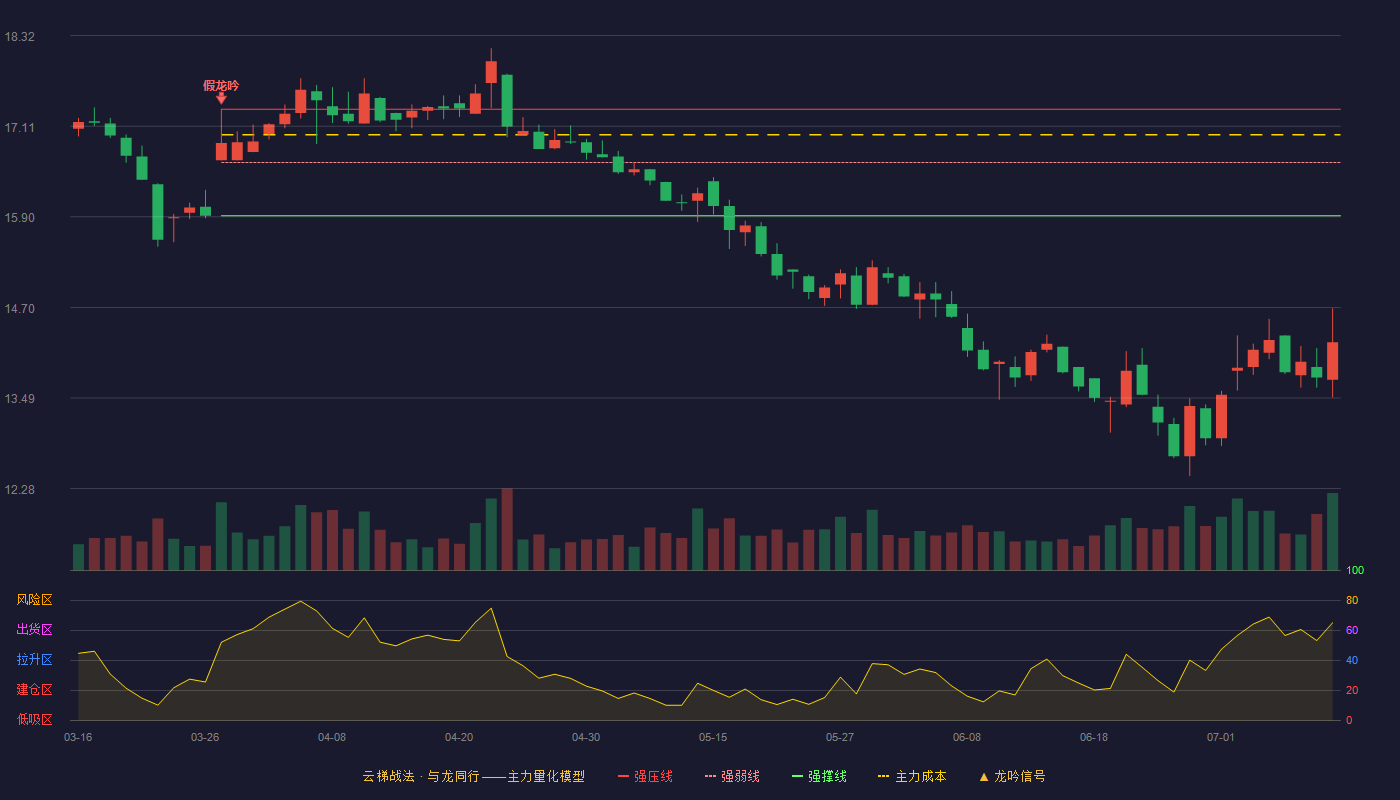Click the 04-20 date axis label
The height and width of the screenshot is (800, 1400).
(x=459, y=737)
